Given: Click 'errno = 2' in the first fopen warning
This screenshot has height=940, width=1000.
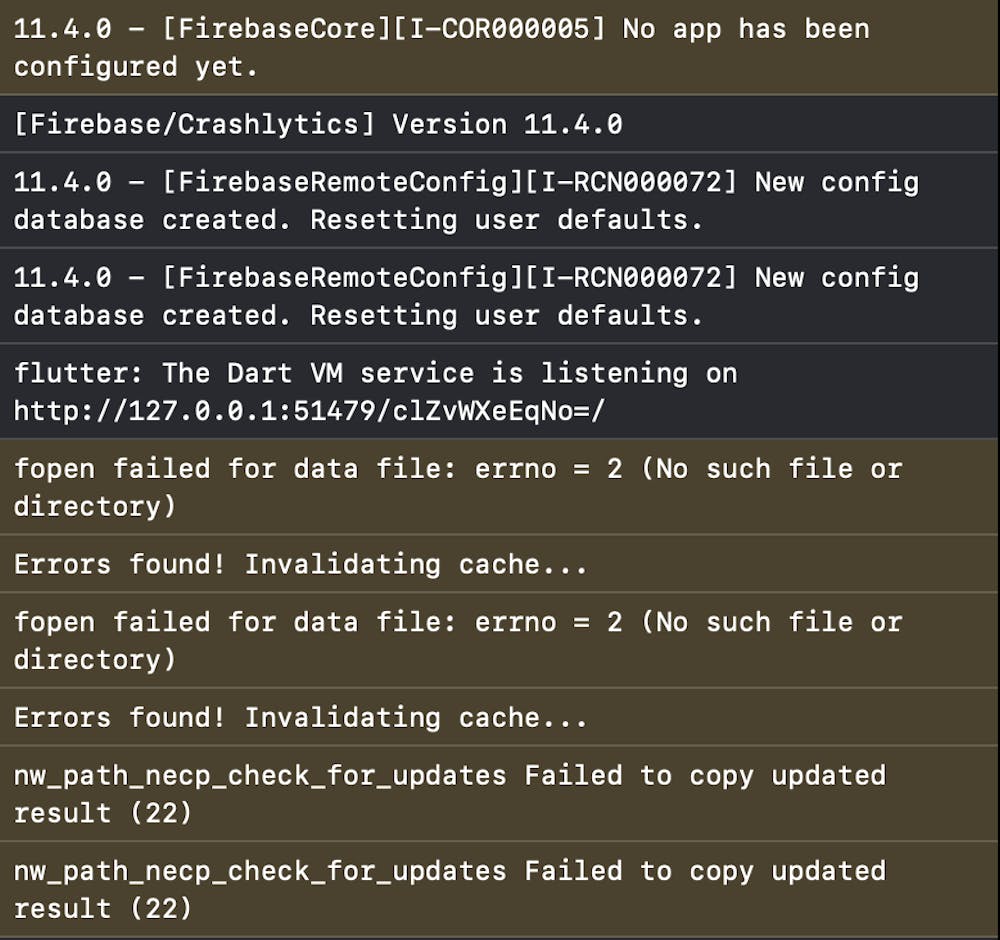Looking at the screenshot, I should click(548, 468).
